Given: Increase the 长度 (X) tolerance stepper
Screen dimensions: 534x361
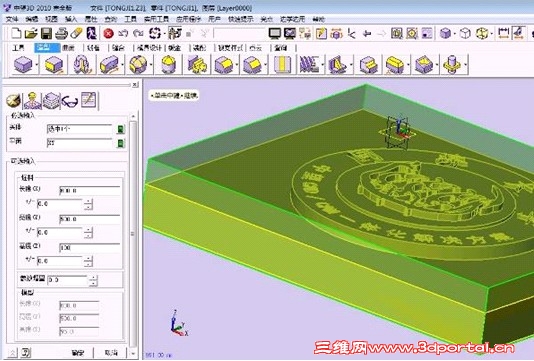Looking at the screenshot, I should coord(89,201).
